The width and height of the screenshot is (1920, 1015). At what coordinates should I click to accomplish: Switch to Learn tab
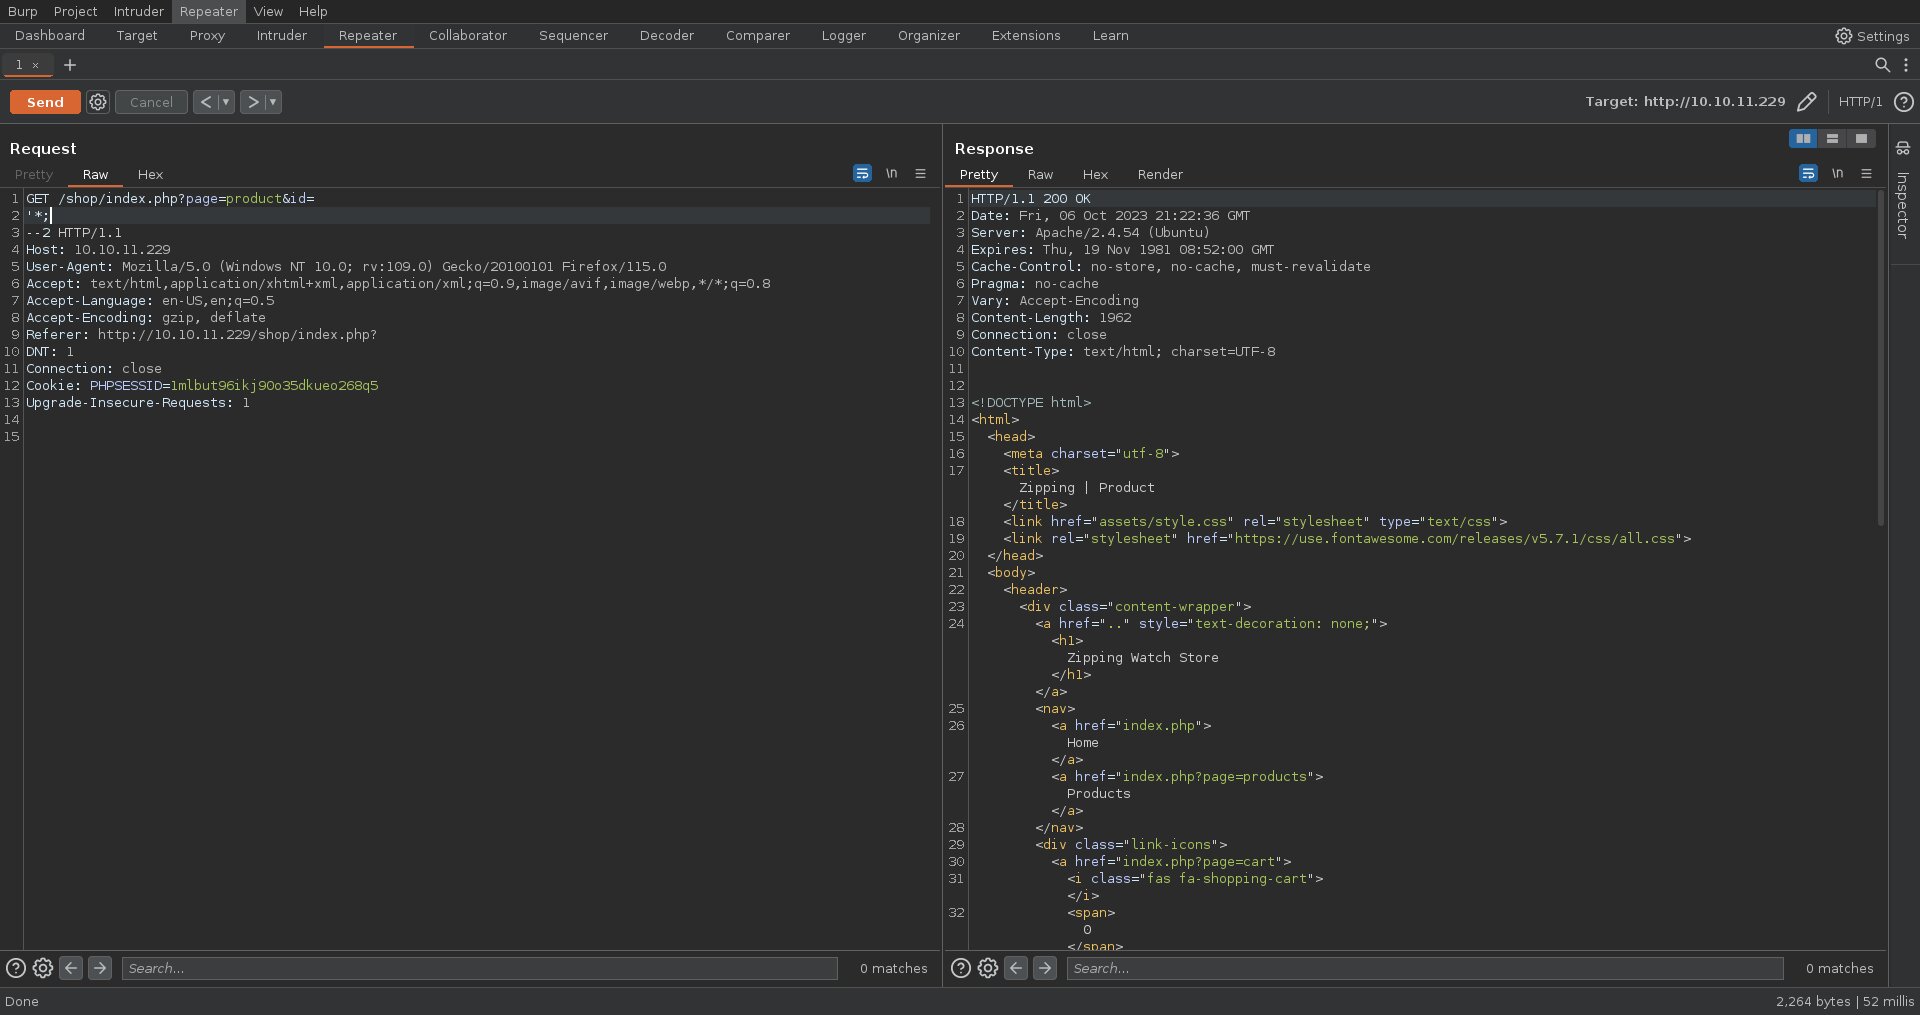[x=1110, y=36]
